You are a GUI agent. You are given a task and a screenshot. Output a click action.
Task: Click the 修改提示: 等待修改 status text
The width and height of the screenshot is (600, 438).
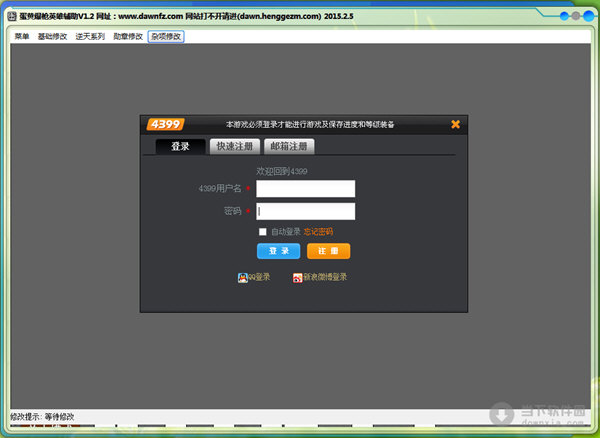[42, 417]
